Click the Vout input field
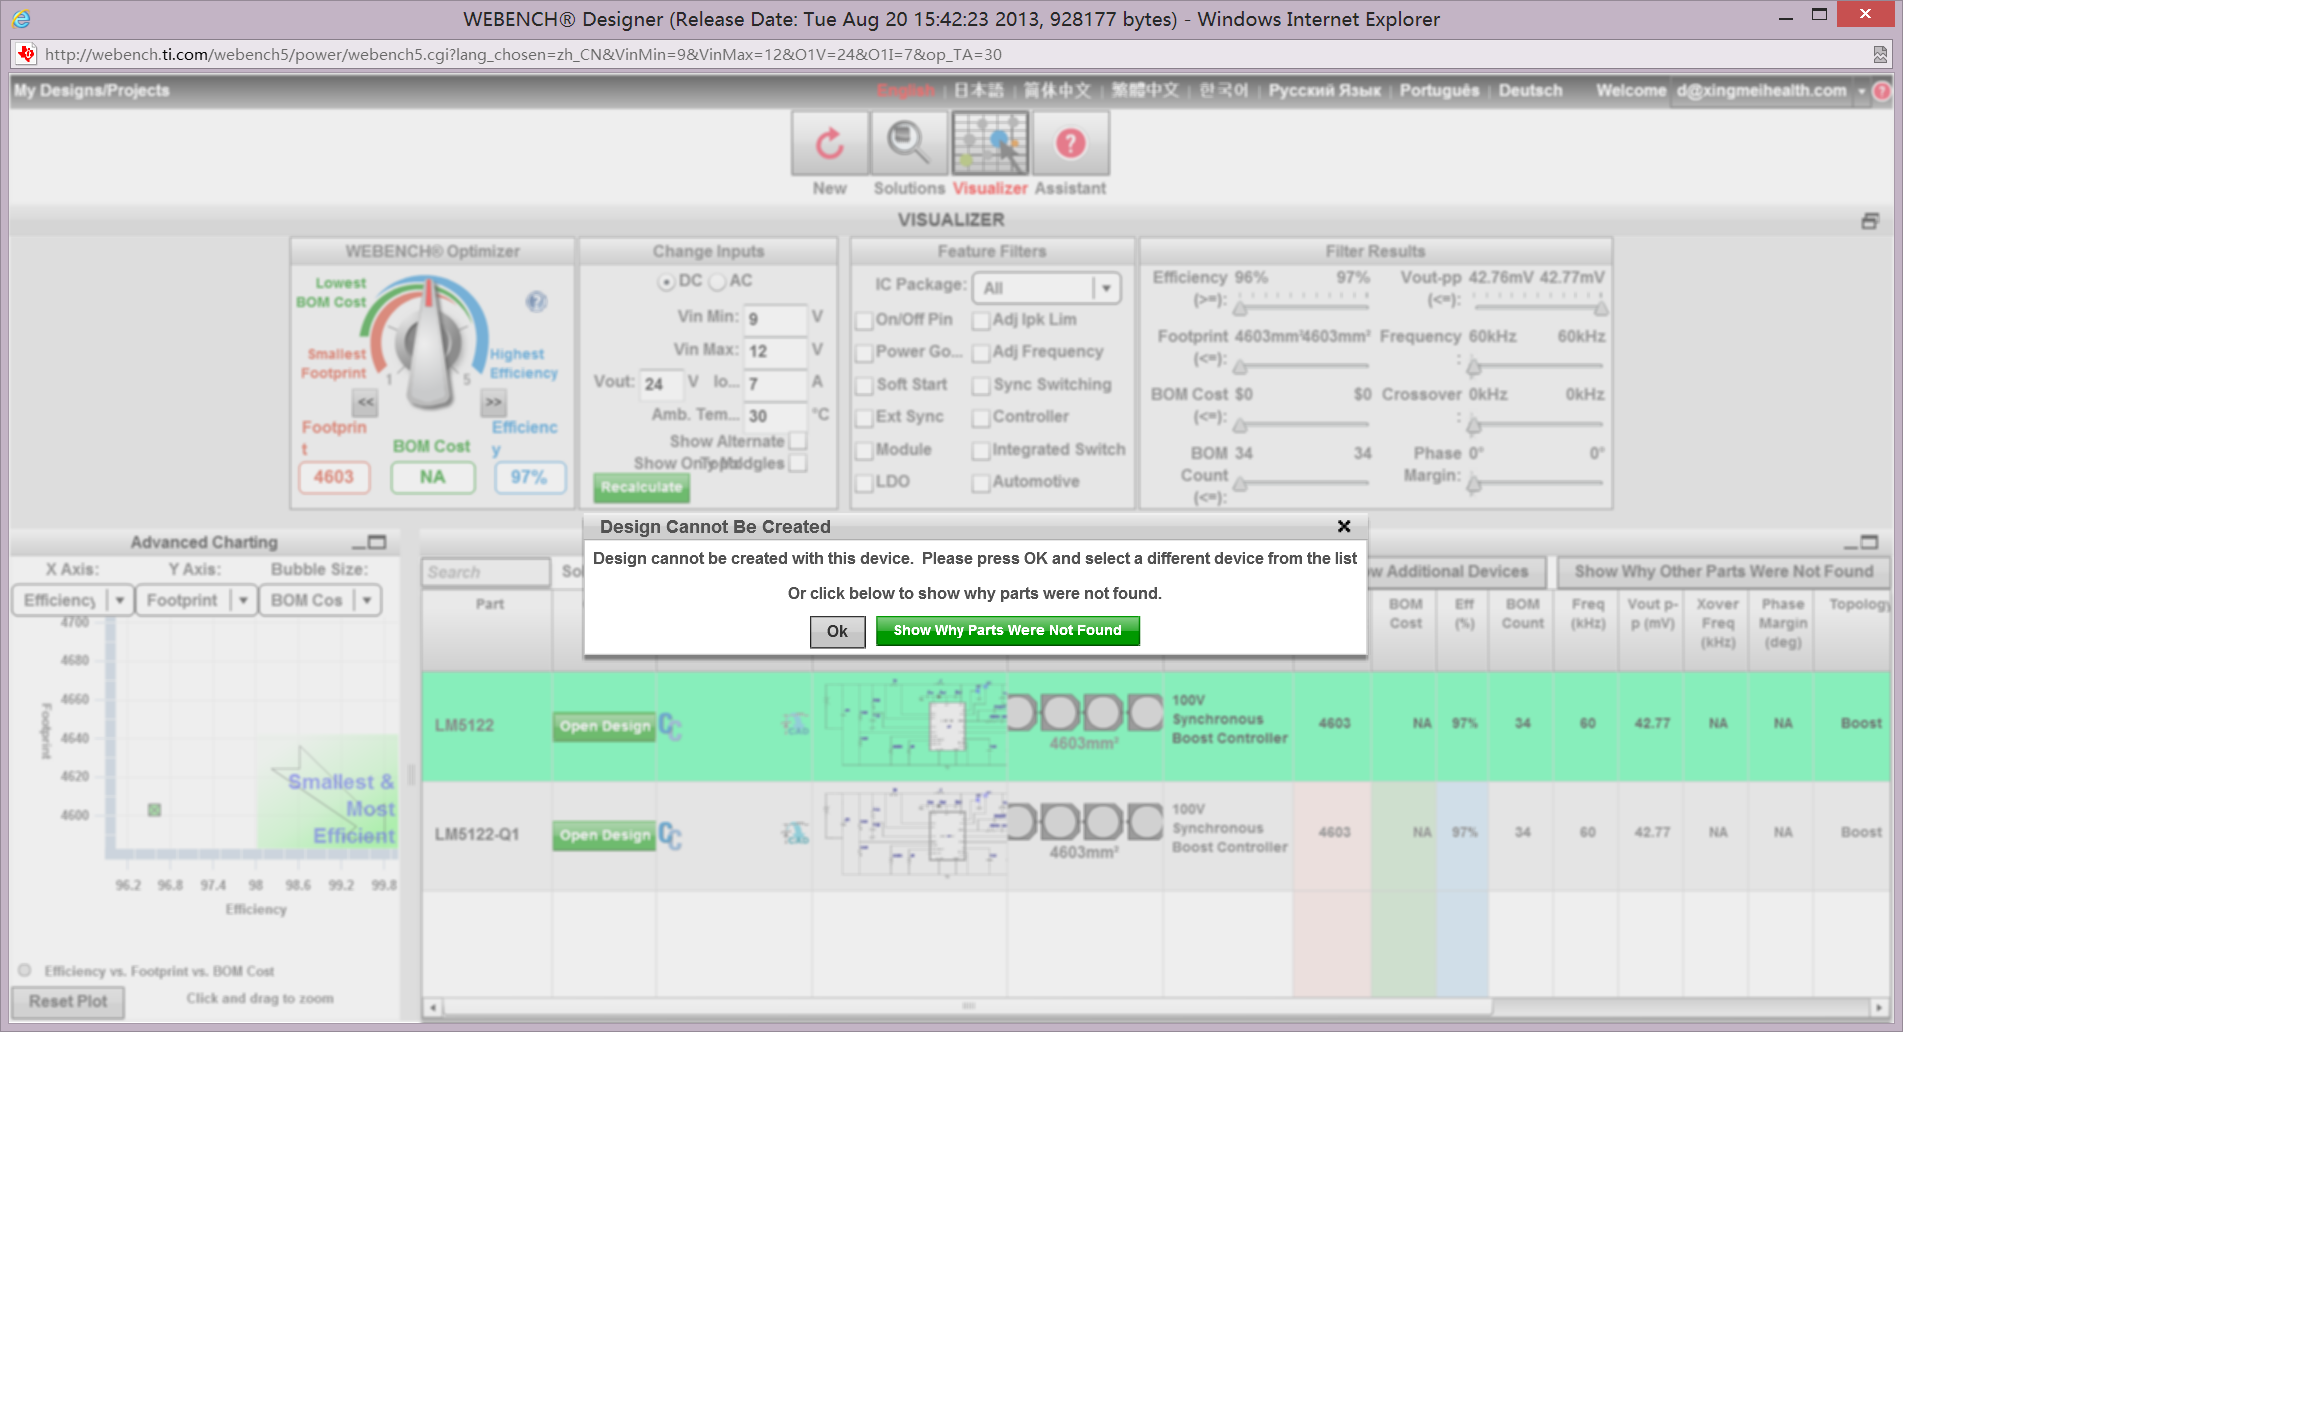The height and width of the screenshot is (1416, 2320). click(662, 384)
